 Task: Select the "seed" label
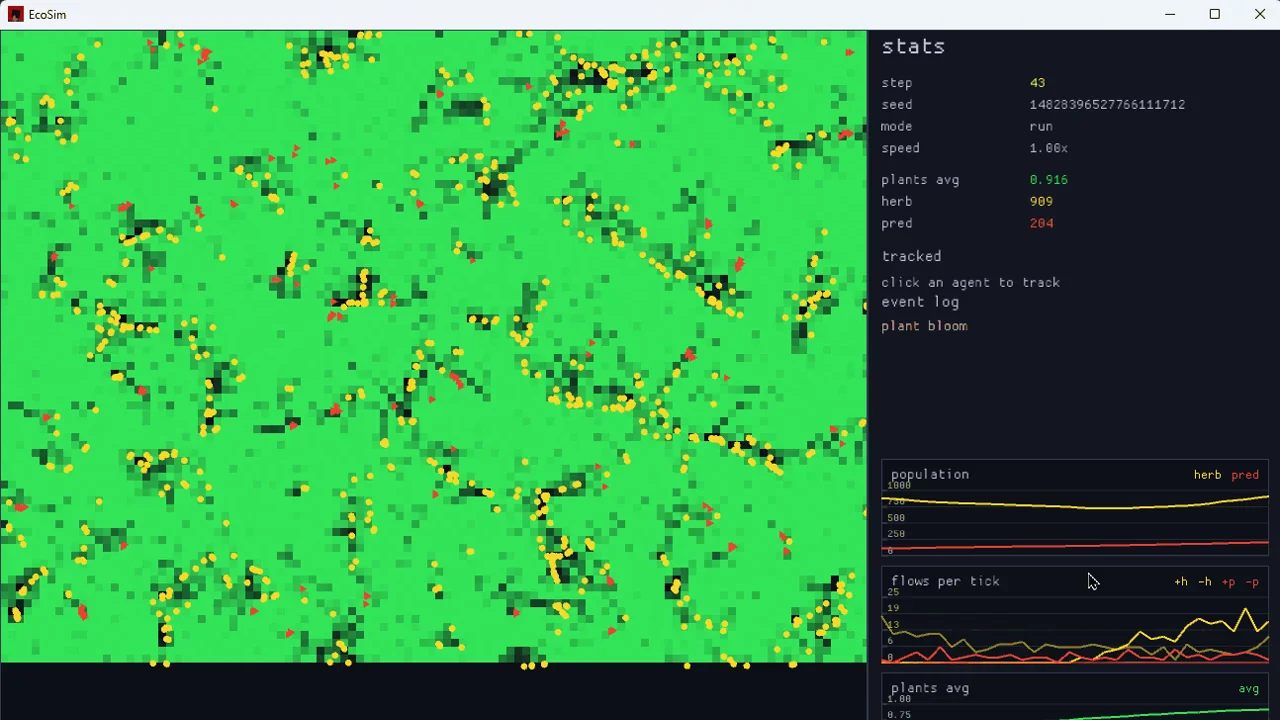click(897, 105)
